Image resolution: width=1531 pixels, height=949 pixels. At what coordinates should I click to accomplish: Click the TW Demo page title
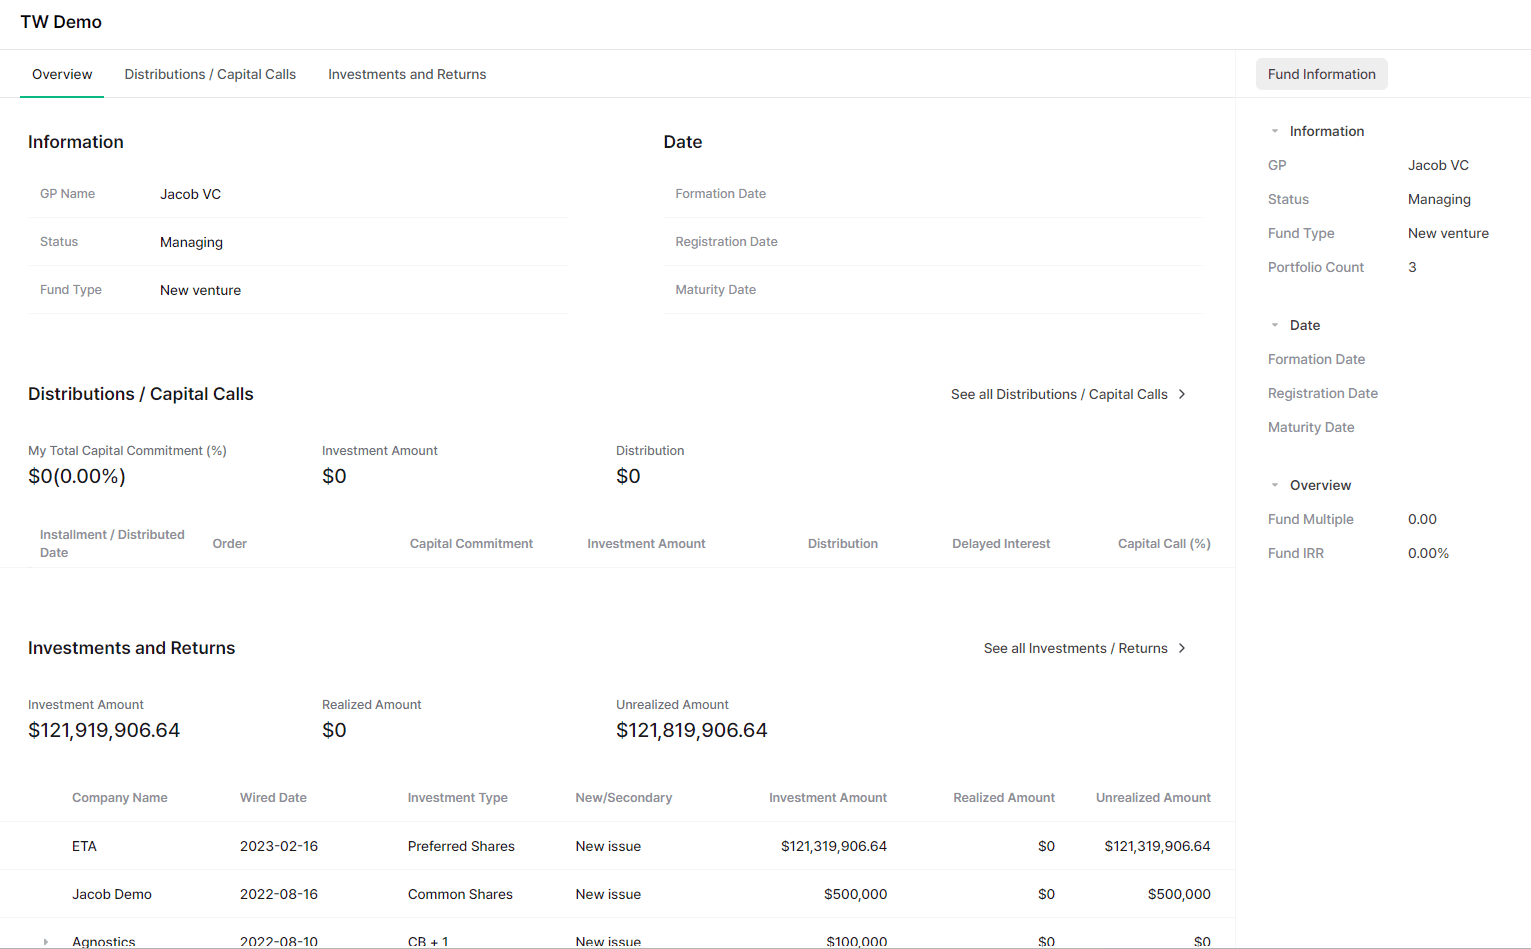coord(61,22)
